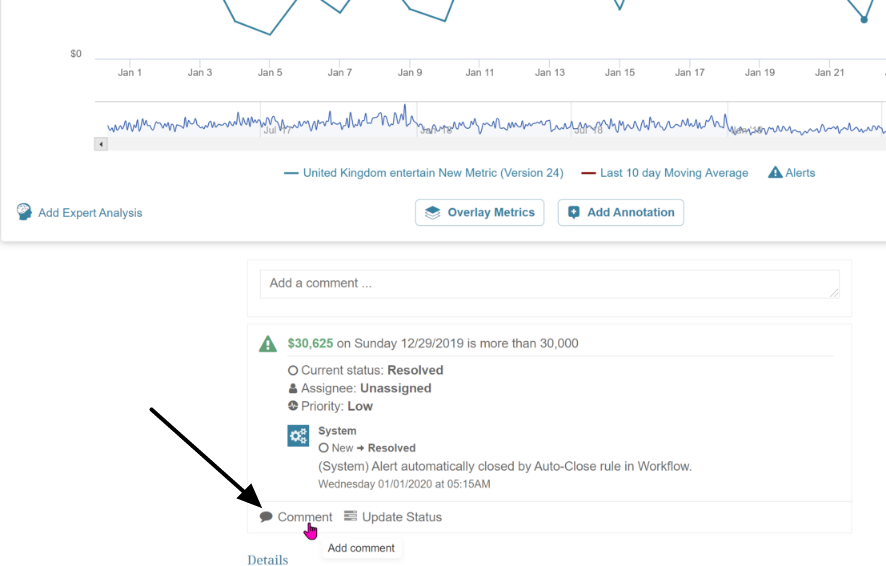Toggle United Kingdom entertain New Metric legend series
886x566 pixels.
[432, 173]
